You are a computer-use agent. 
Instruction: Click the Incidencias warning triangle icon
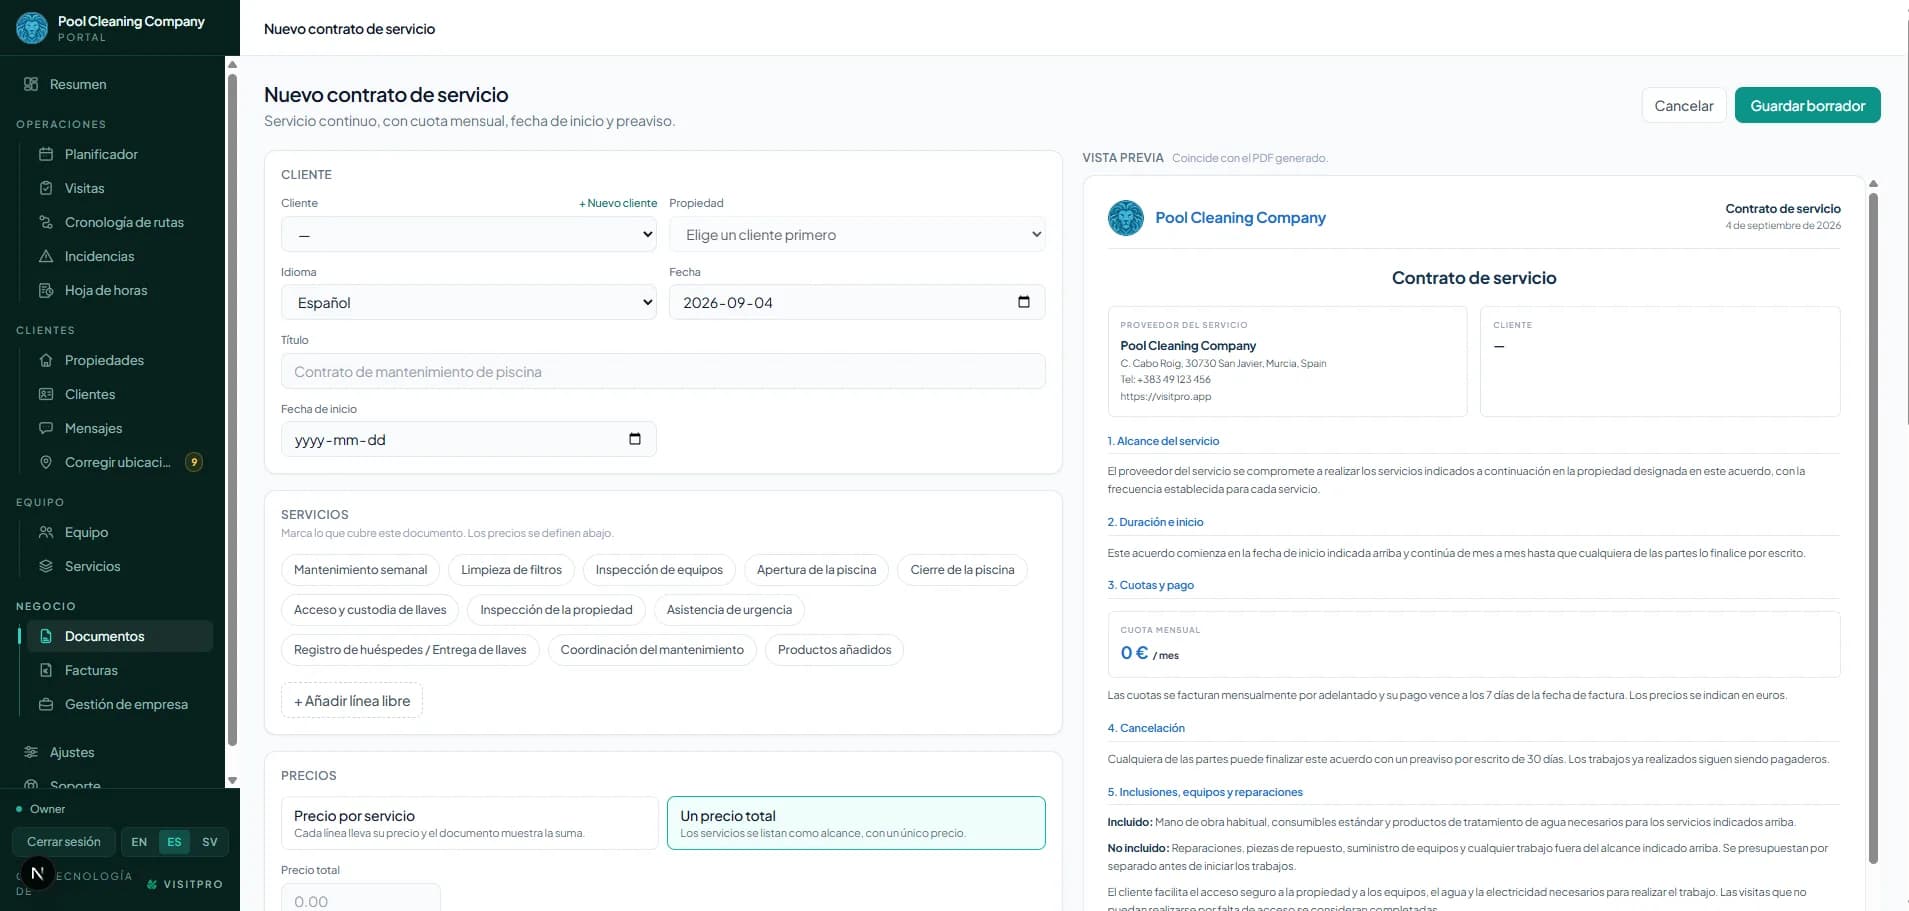[x=46, y=256]
